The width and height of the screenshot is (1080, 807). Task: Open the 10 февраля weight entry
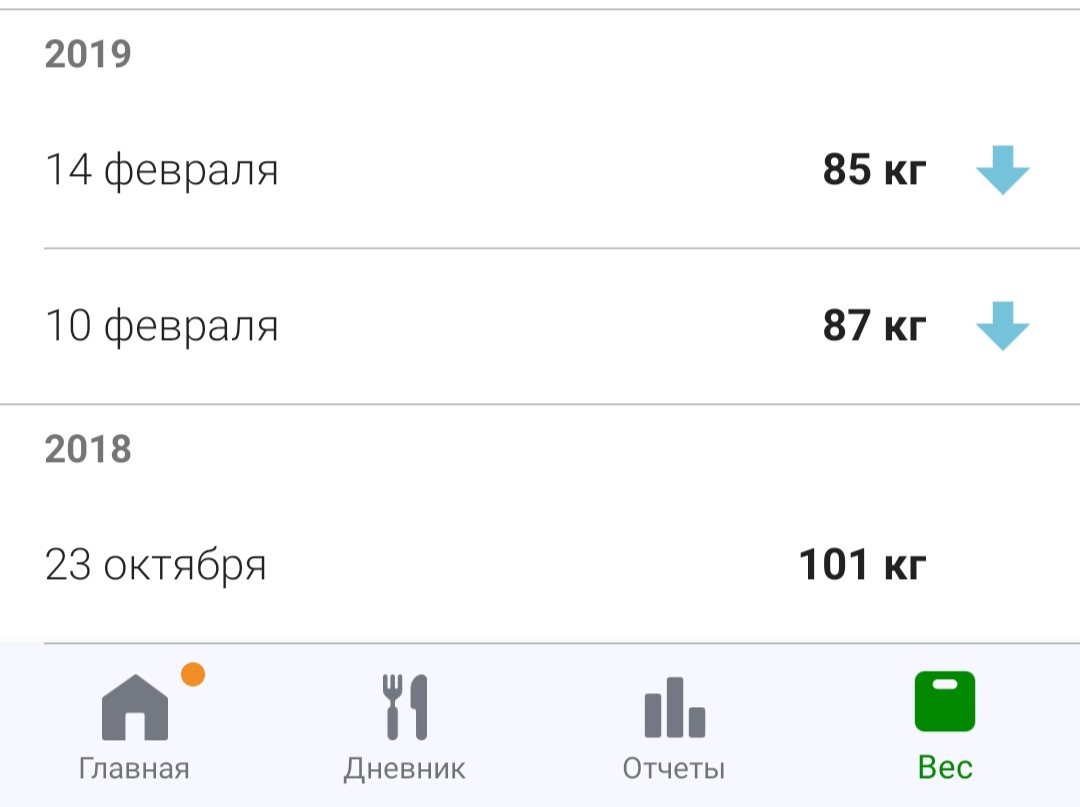coord(162,327)
